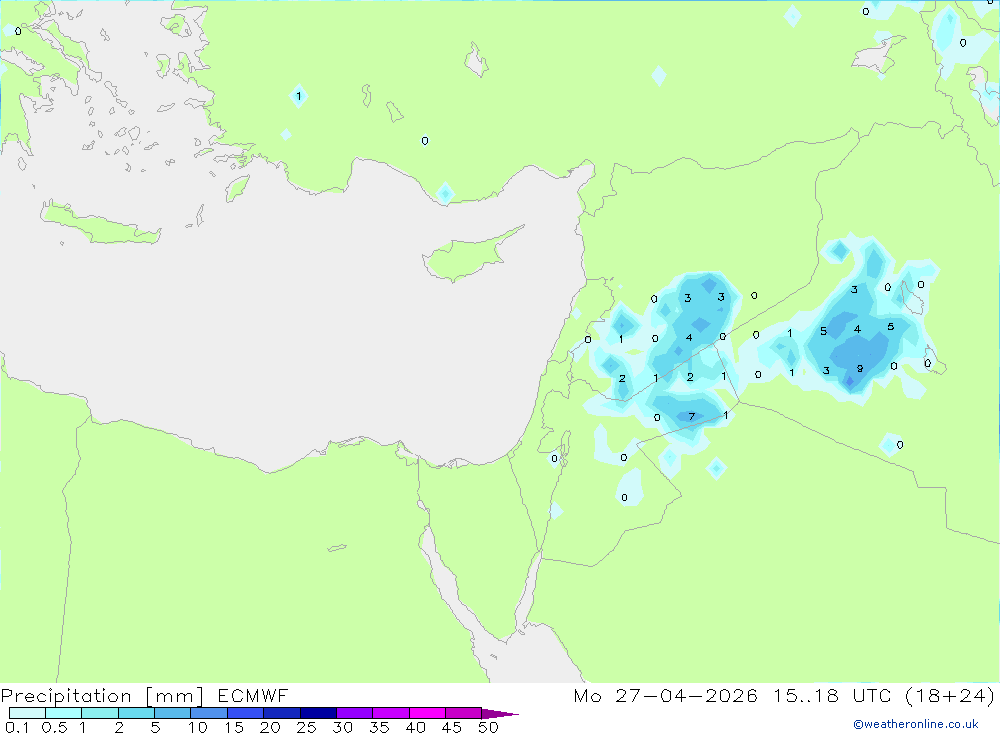Click the 20–25 mm legend color swatch
This screenshot has width=1000, height=733.
(281, 713)
